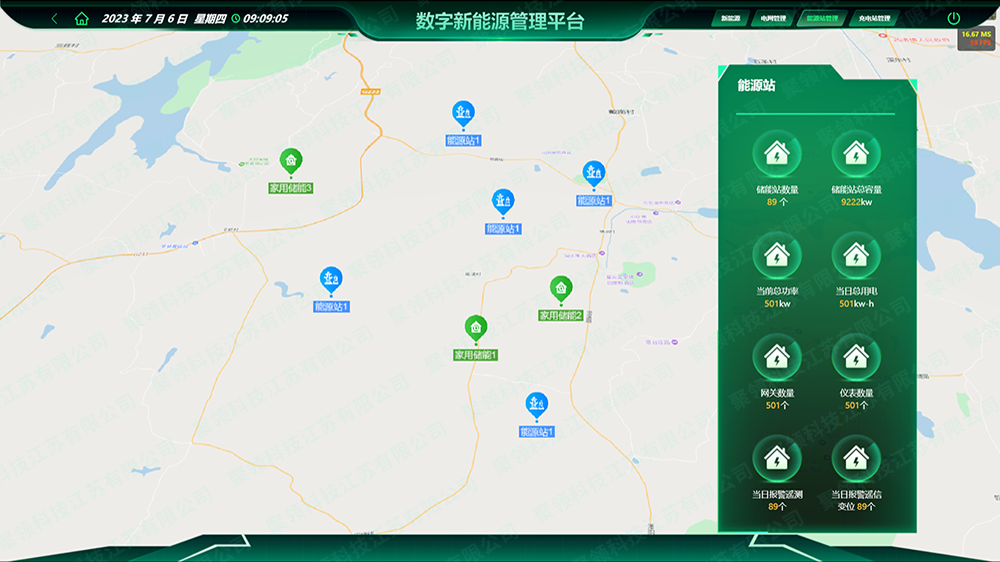Select the westernmost 能源站1 blue map pin
Screen dimensions: 1000x562
tap(331, 281)
